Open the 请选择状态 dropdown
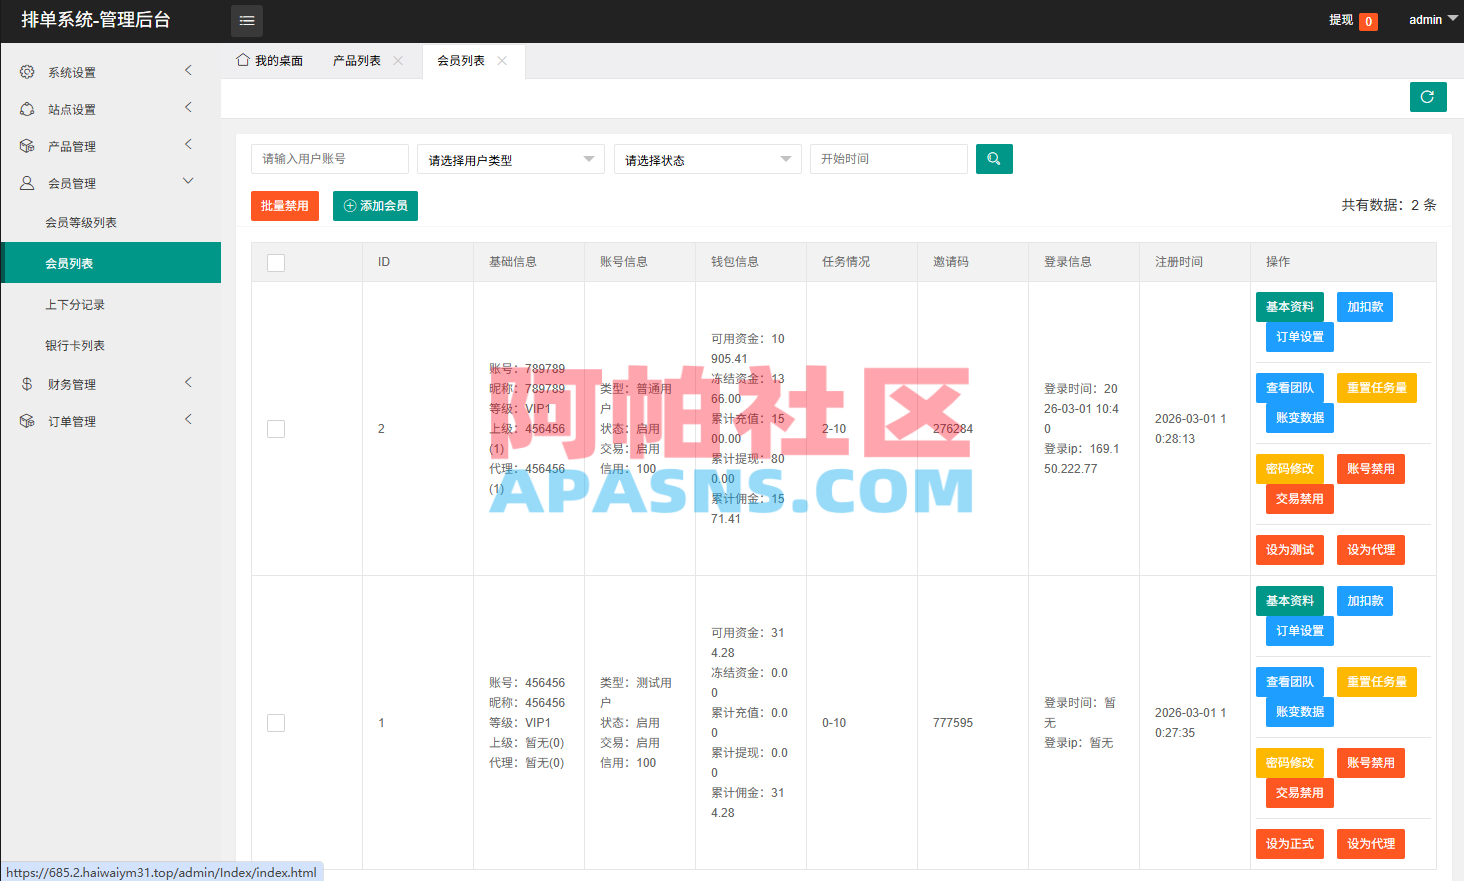 point(708,159)
